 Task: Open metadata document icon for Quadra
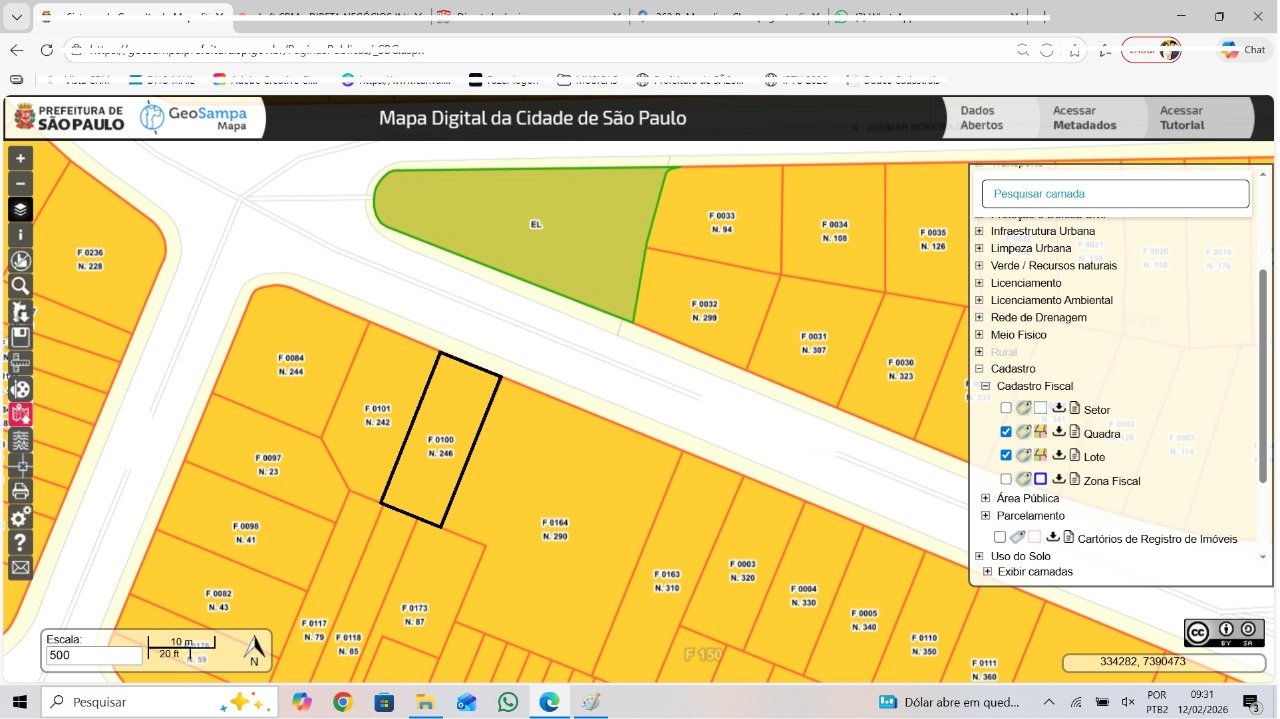click(1075, 433)
